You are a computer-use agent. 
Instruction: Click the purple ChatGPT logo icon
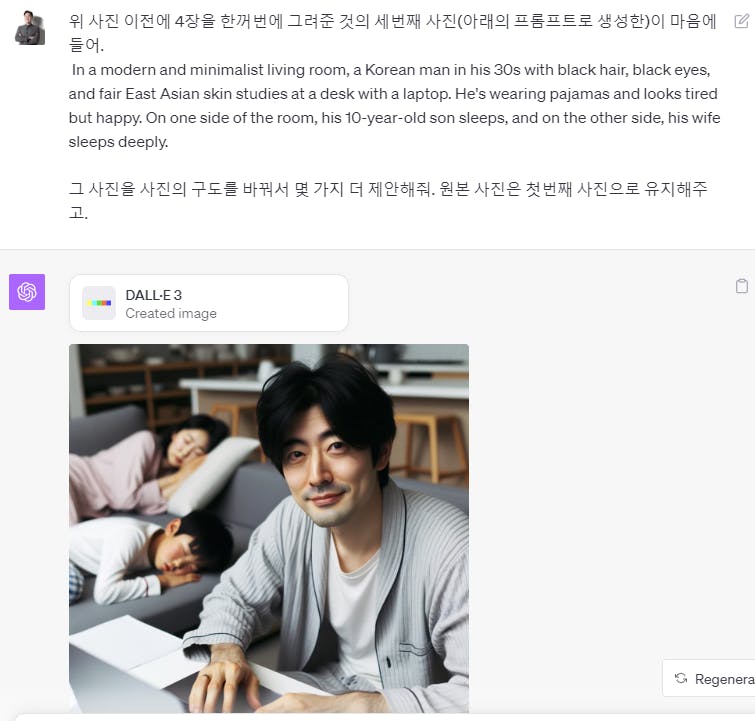[x=27, y=292]
